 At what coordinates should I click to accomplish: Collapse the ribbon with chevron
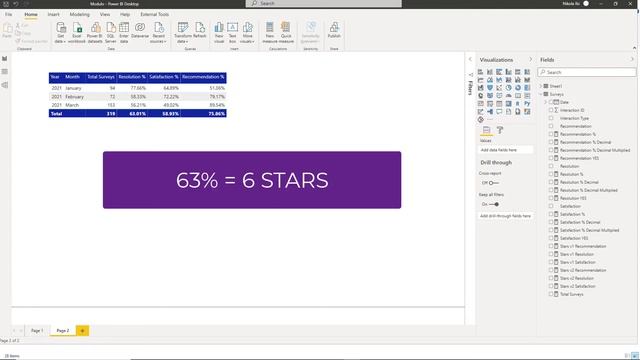[x=634, y=48]
